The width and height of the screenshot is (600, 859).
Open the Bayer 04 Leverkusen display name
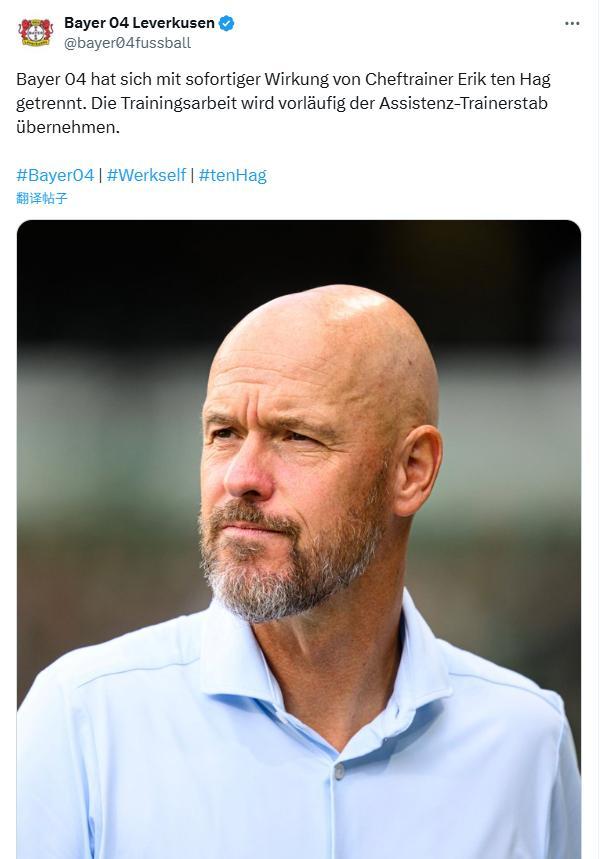coord(139,23)
